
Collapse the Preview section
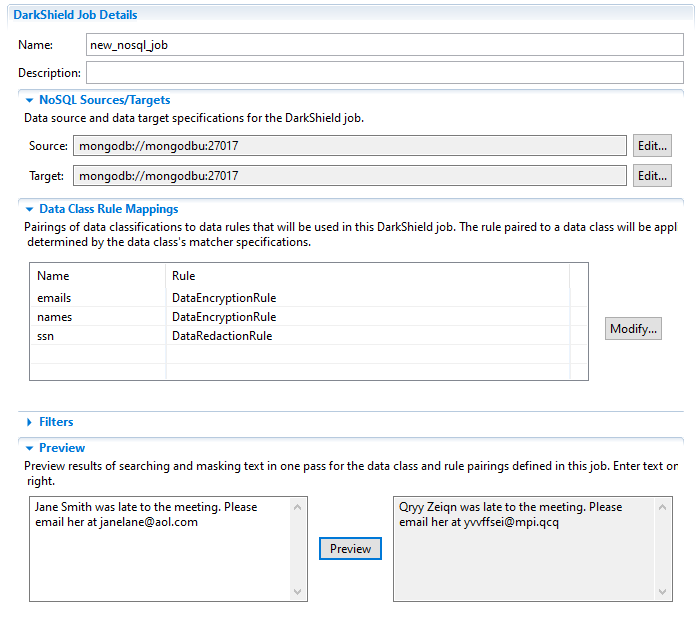[x=30, y=448]
